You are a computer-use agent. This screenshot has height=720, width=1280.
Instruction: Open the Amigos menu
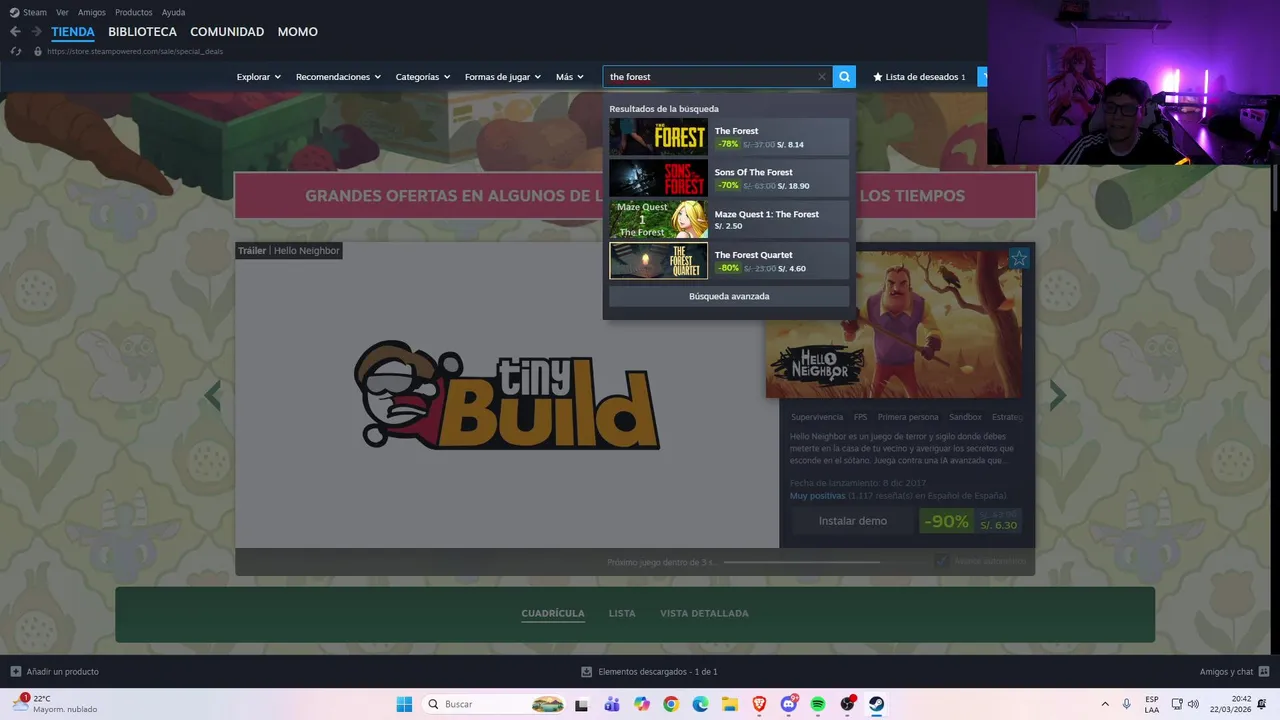coord(92,12)
